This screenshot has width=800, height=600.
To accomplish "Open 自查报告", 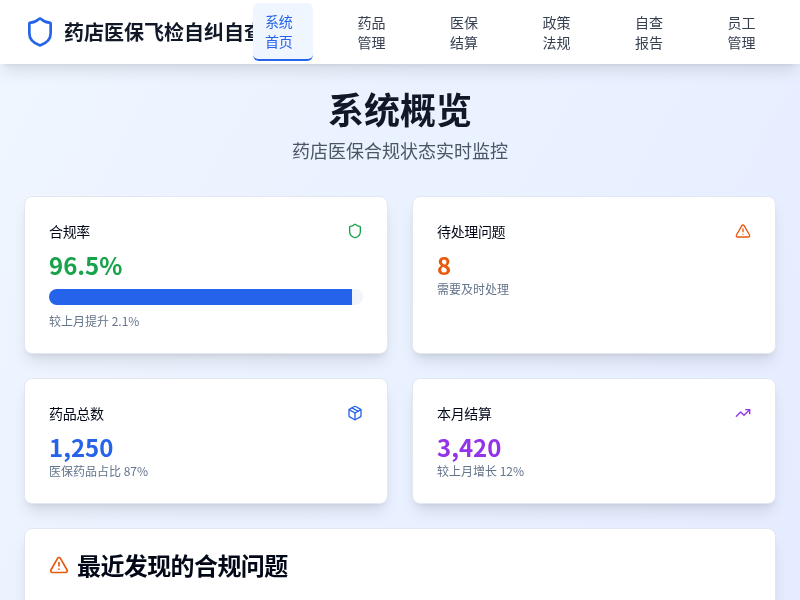I will (x=649, y=31).
